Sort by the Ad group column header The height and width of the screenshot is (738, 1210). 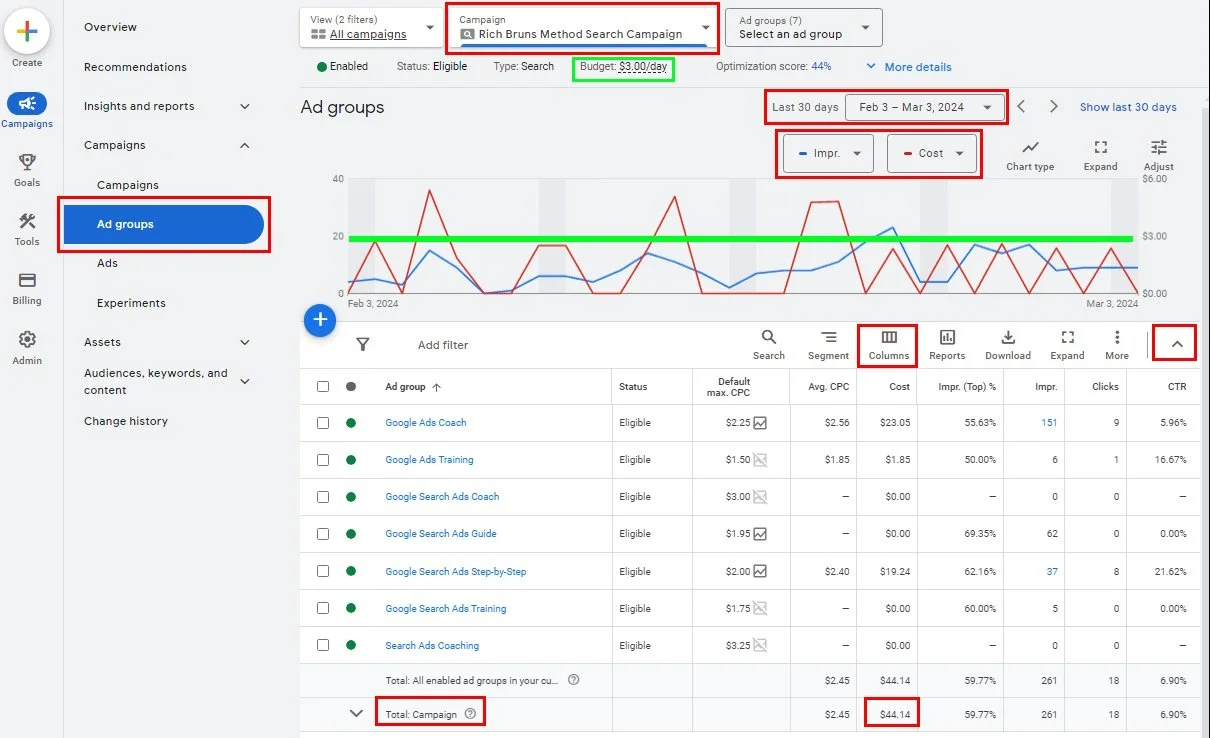[x=413, y=386]
